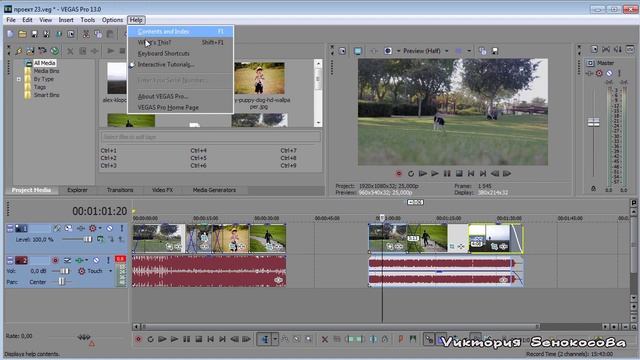Open overlays dropdown in preview toolbar
640x360 pixels.
click(469, 51)
